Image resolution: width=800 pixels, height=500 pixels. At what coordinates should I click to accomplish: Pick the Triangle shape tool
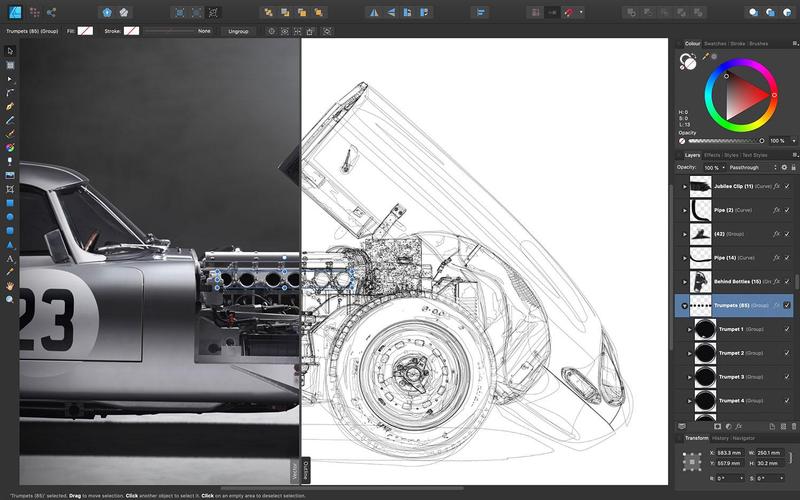10,245
